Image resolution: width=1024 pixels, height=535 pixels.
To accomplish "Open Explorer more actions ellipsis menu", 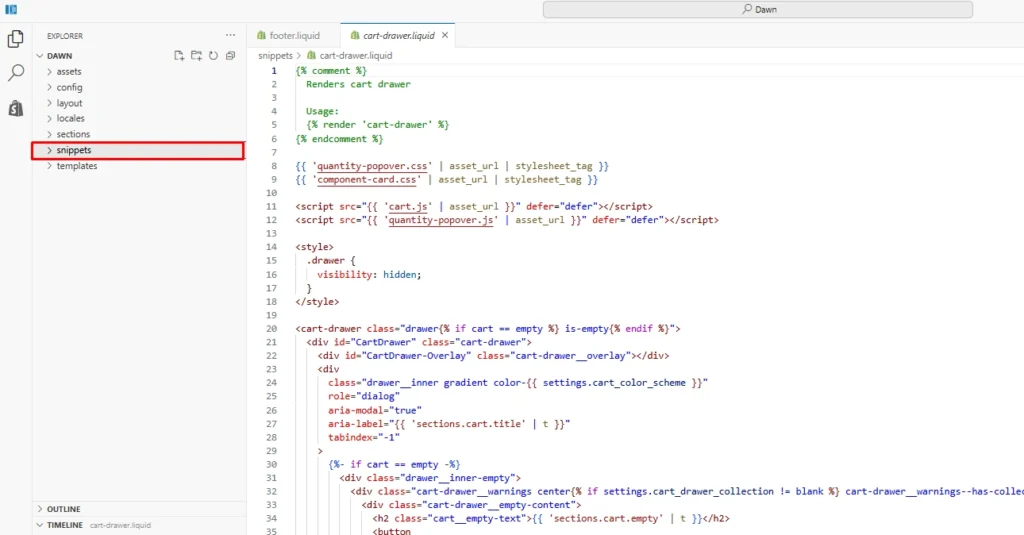I will 231,35.
